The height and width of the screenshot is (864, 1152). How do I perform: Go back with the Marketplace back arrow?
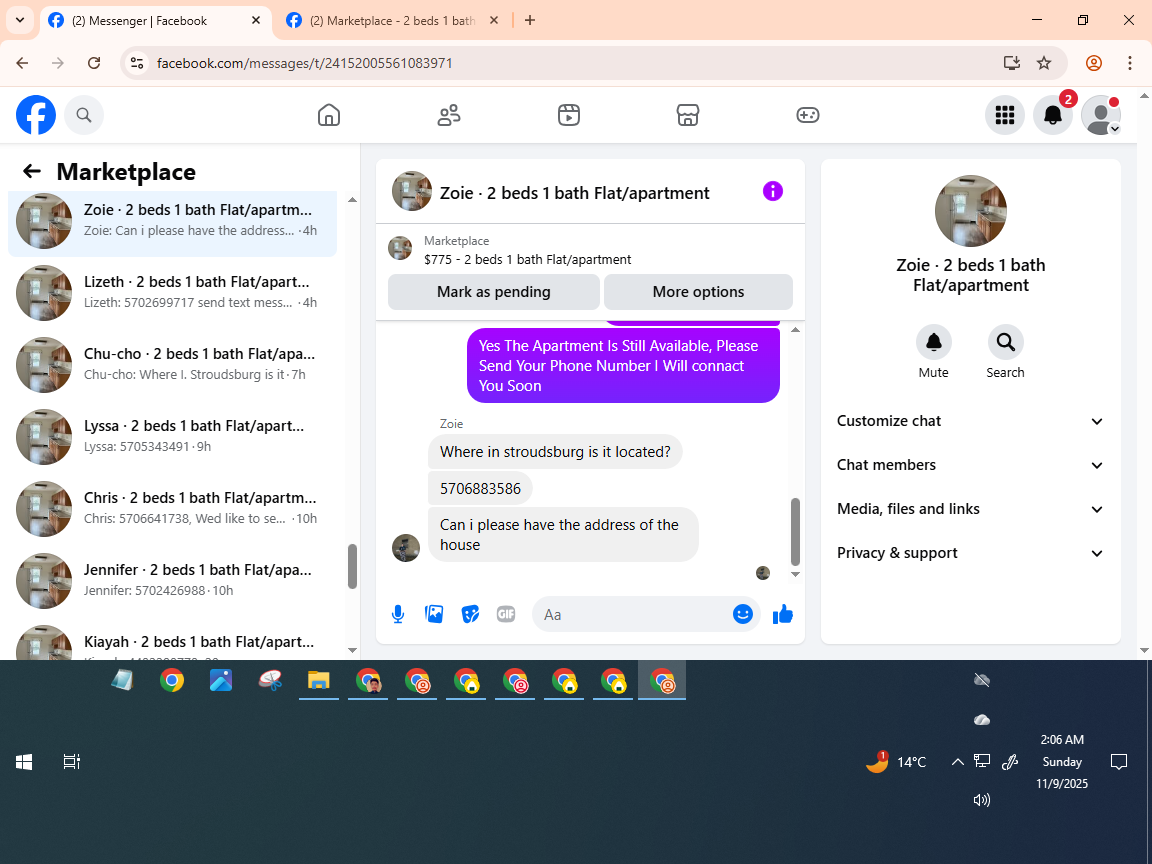(32, 171)
